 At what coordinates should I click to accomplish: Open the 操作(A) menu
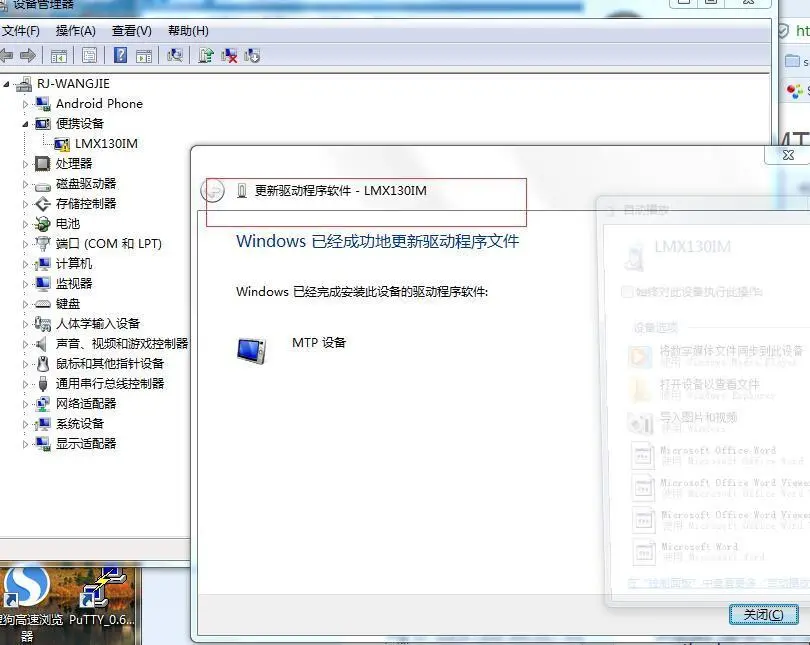coord(75,31)
